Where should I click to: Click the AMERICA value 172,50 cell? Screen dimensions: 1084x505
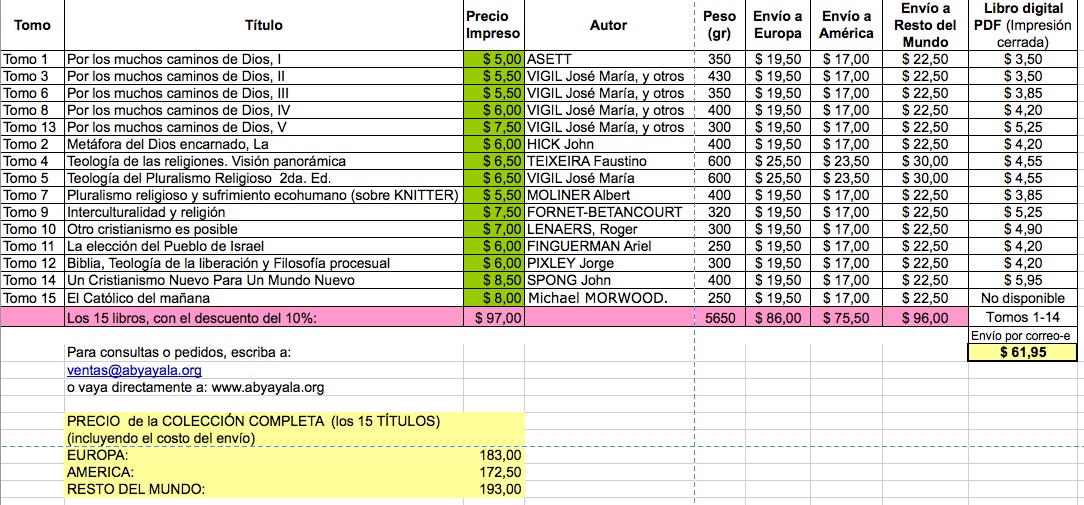[497, 472]
